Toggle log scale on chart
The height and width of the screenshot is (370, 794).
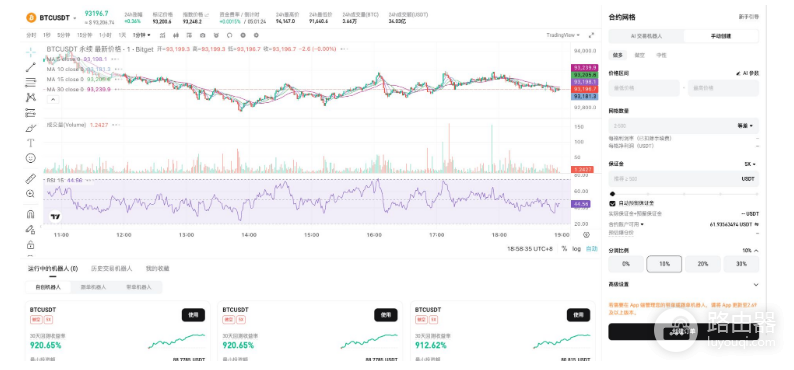click(577, 249)
